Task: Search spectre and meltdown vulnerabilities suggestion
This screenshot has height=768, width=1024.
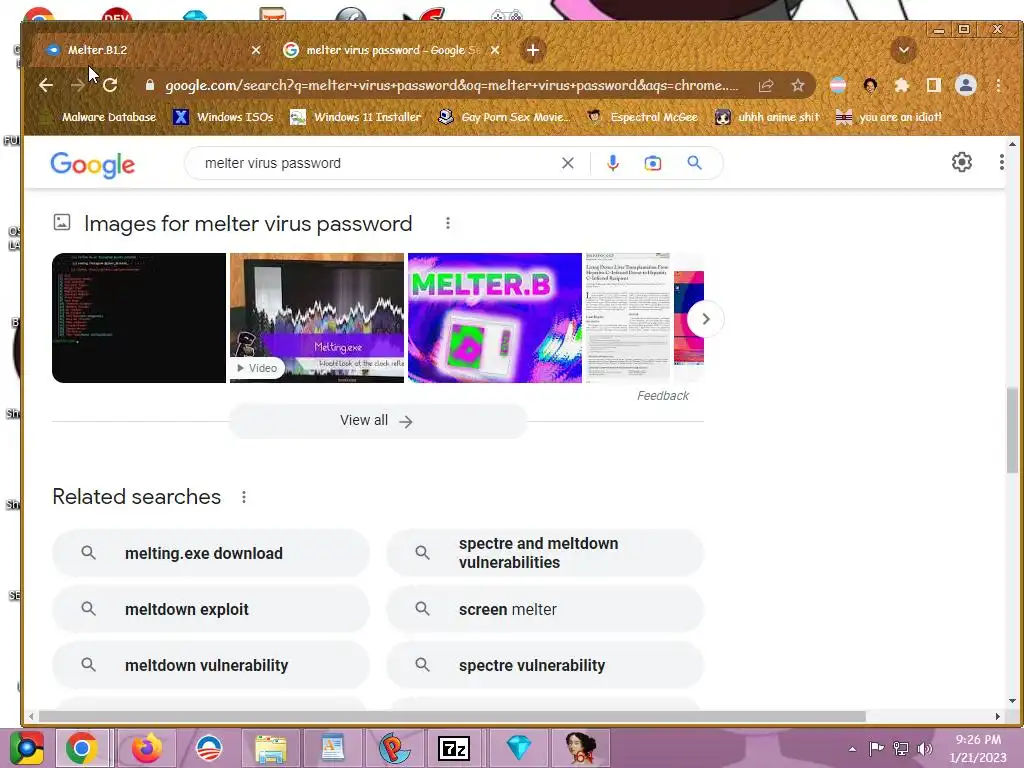Action: pos(545,553)
